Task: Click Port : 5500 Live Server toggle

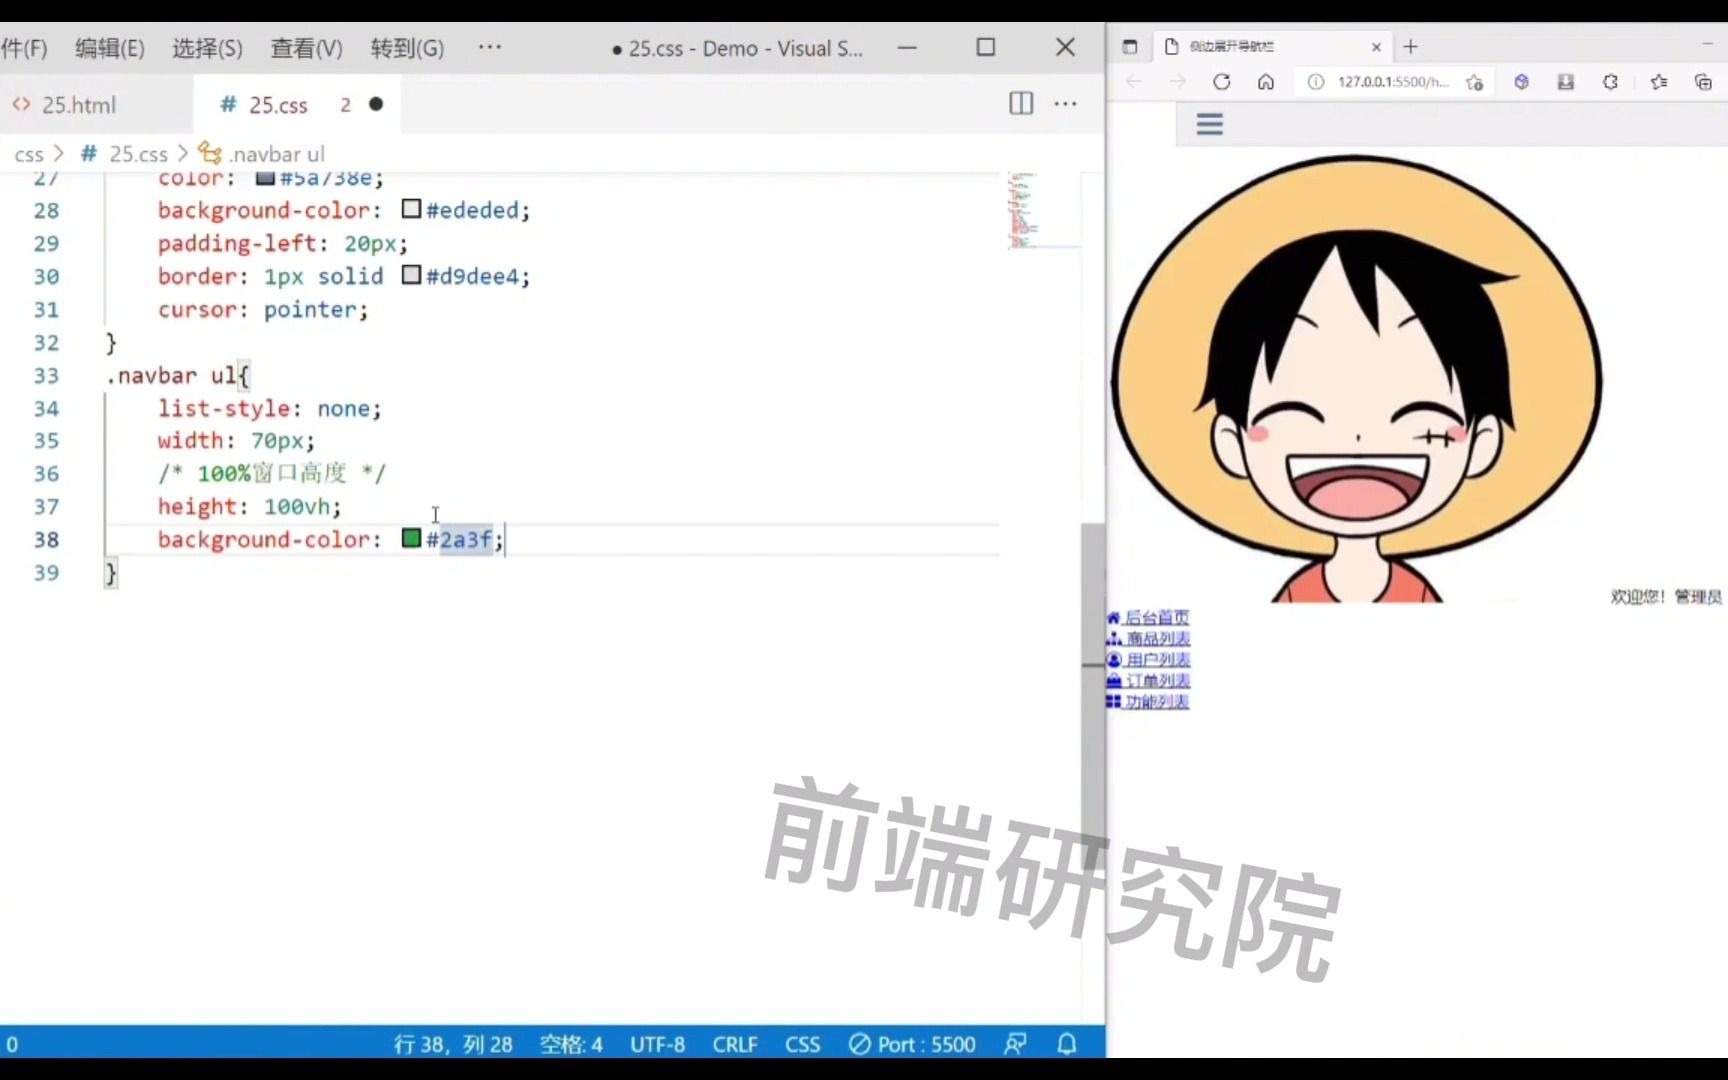Action: [x=912, y=1044]
